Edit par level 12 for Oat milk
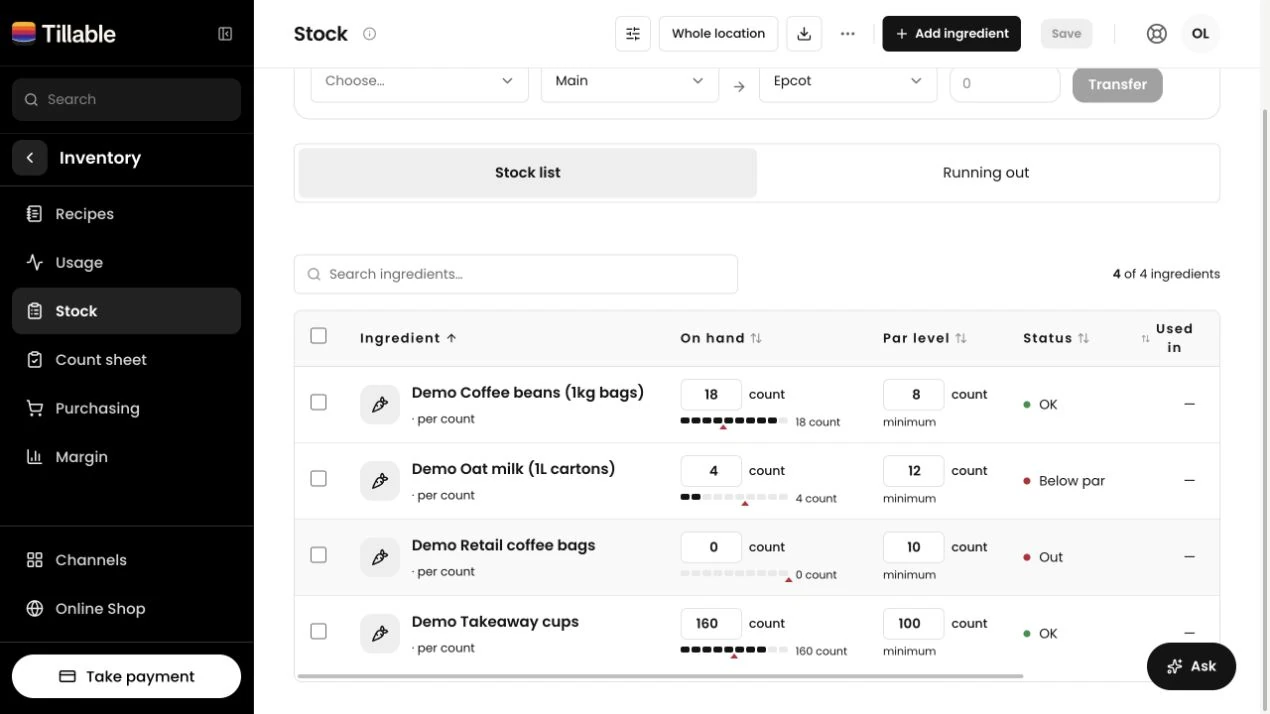 click(914, 471)
